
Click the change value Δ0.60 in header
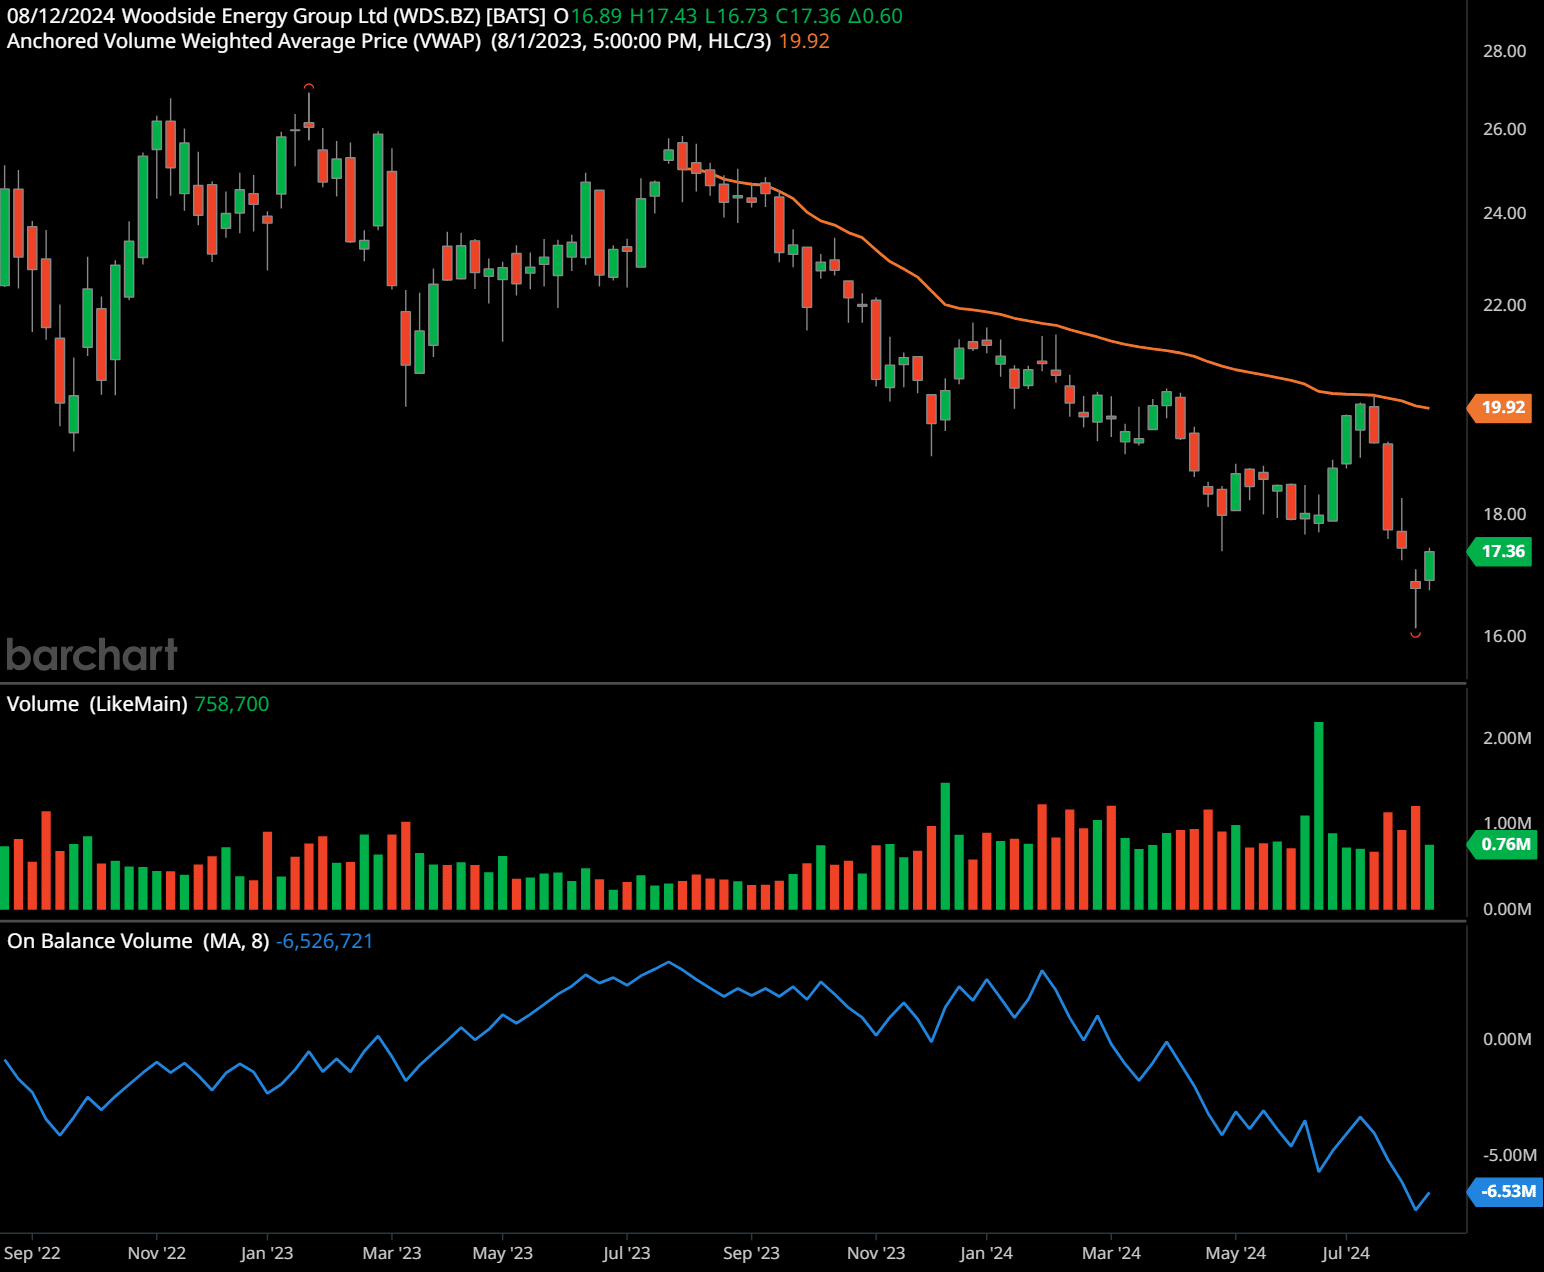coord(875,16)
